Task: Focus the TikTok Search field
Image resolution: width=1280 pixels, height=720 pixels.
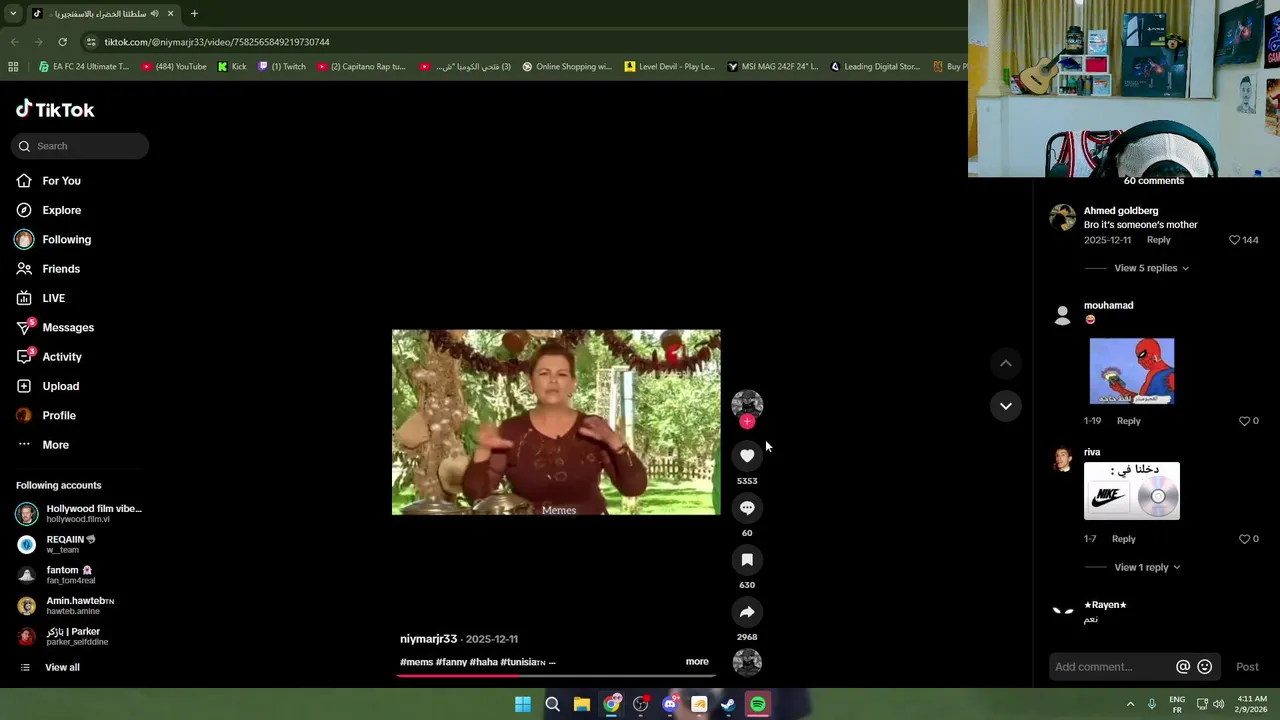Action: (x=80, y=146)
